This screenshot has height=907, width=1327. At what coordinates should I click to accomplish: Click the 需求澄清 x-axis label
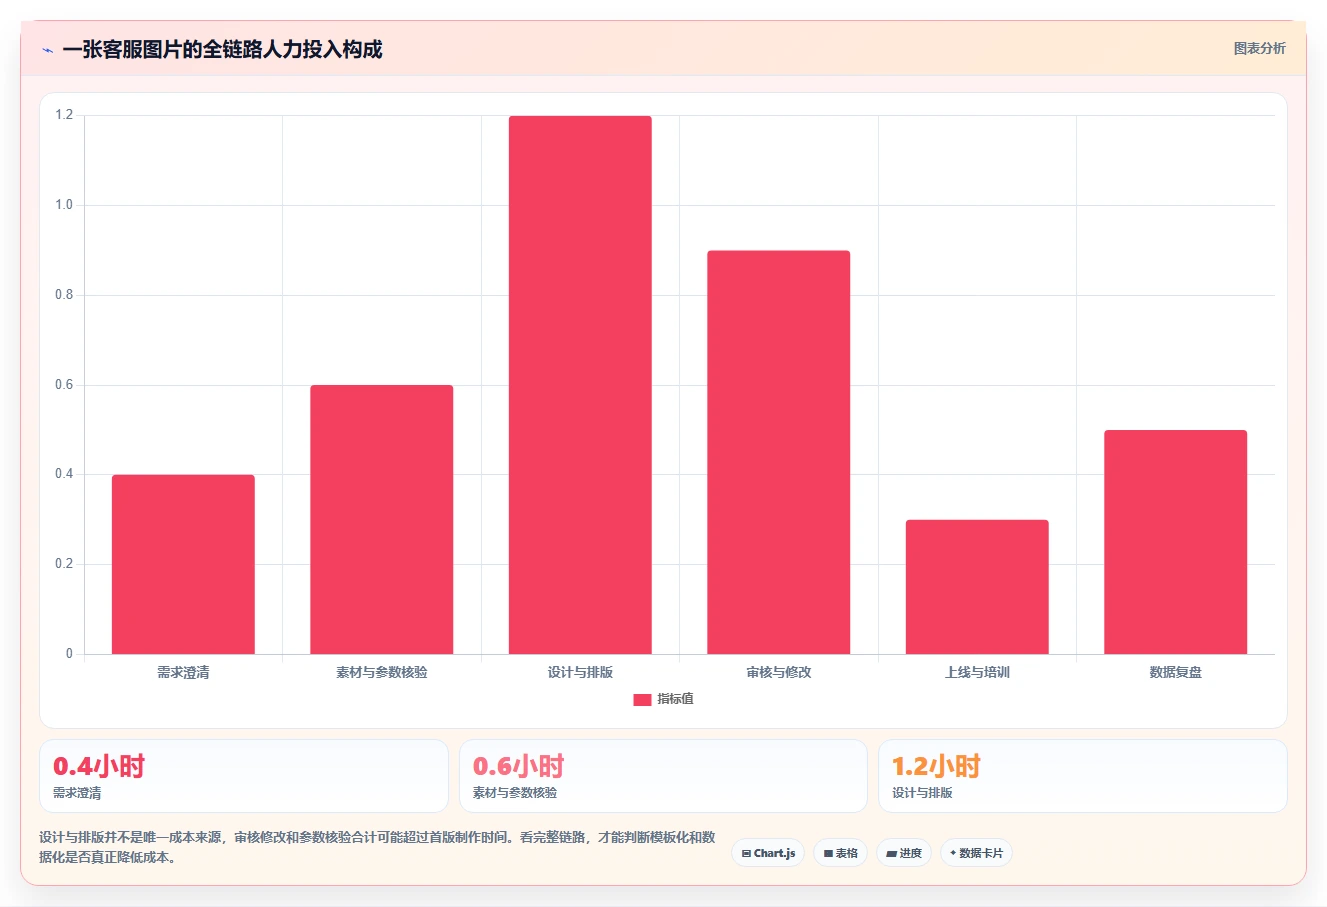183,673
